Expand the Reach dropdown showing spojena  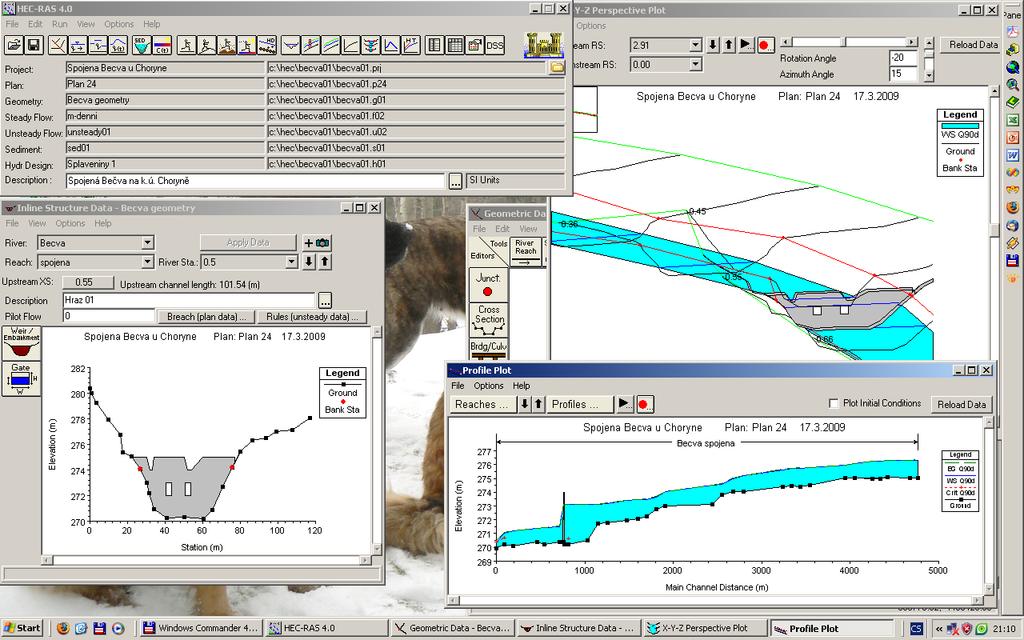click(148, 262)
